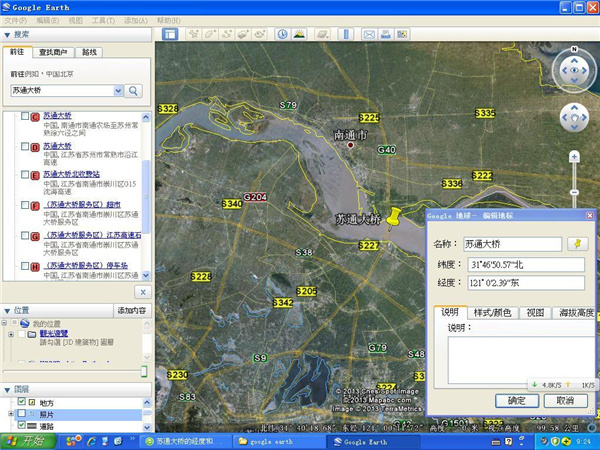Collapse the 图层 panel triangle

tap(7, 390)
